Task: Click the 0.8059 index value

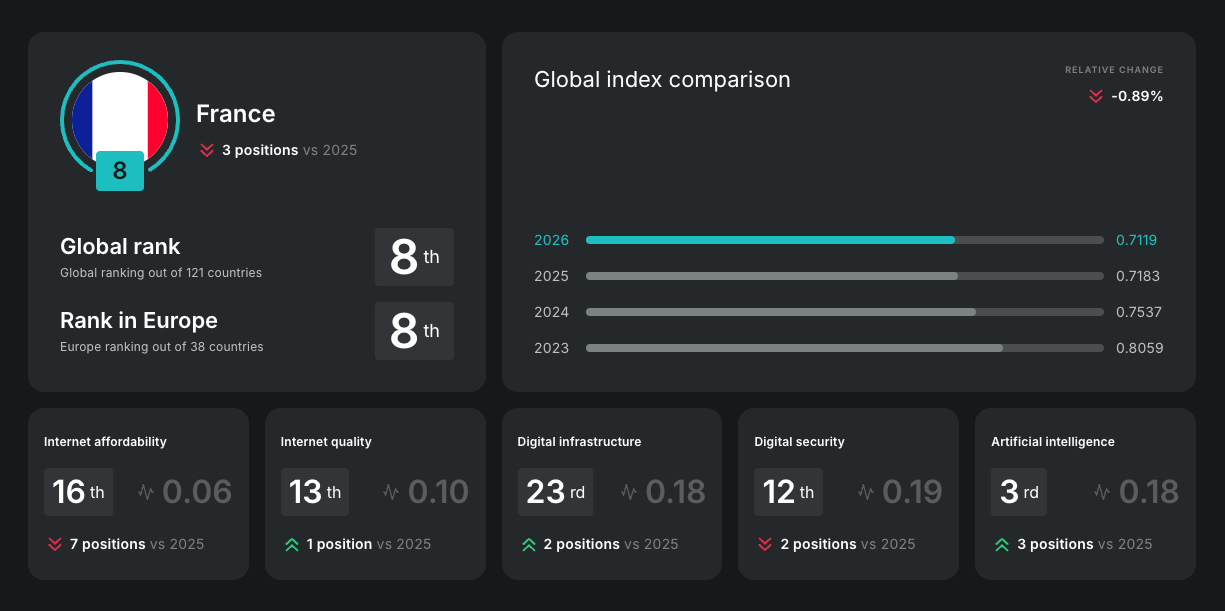Action: (x=1140, y=348)
